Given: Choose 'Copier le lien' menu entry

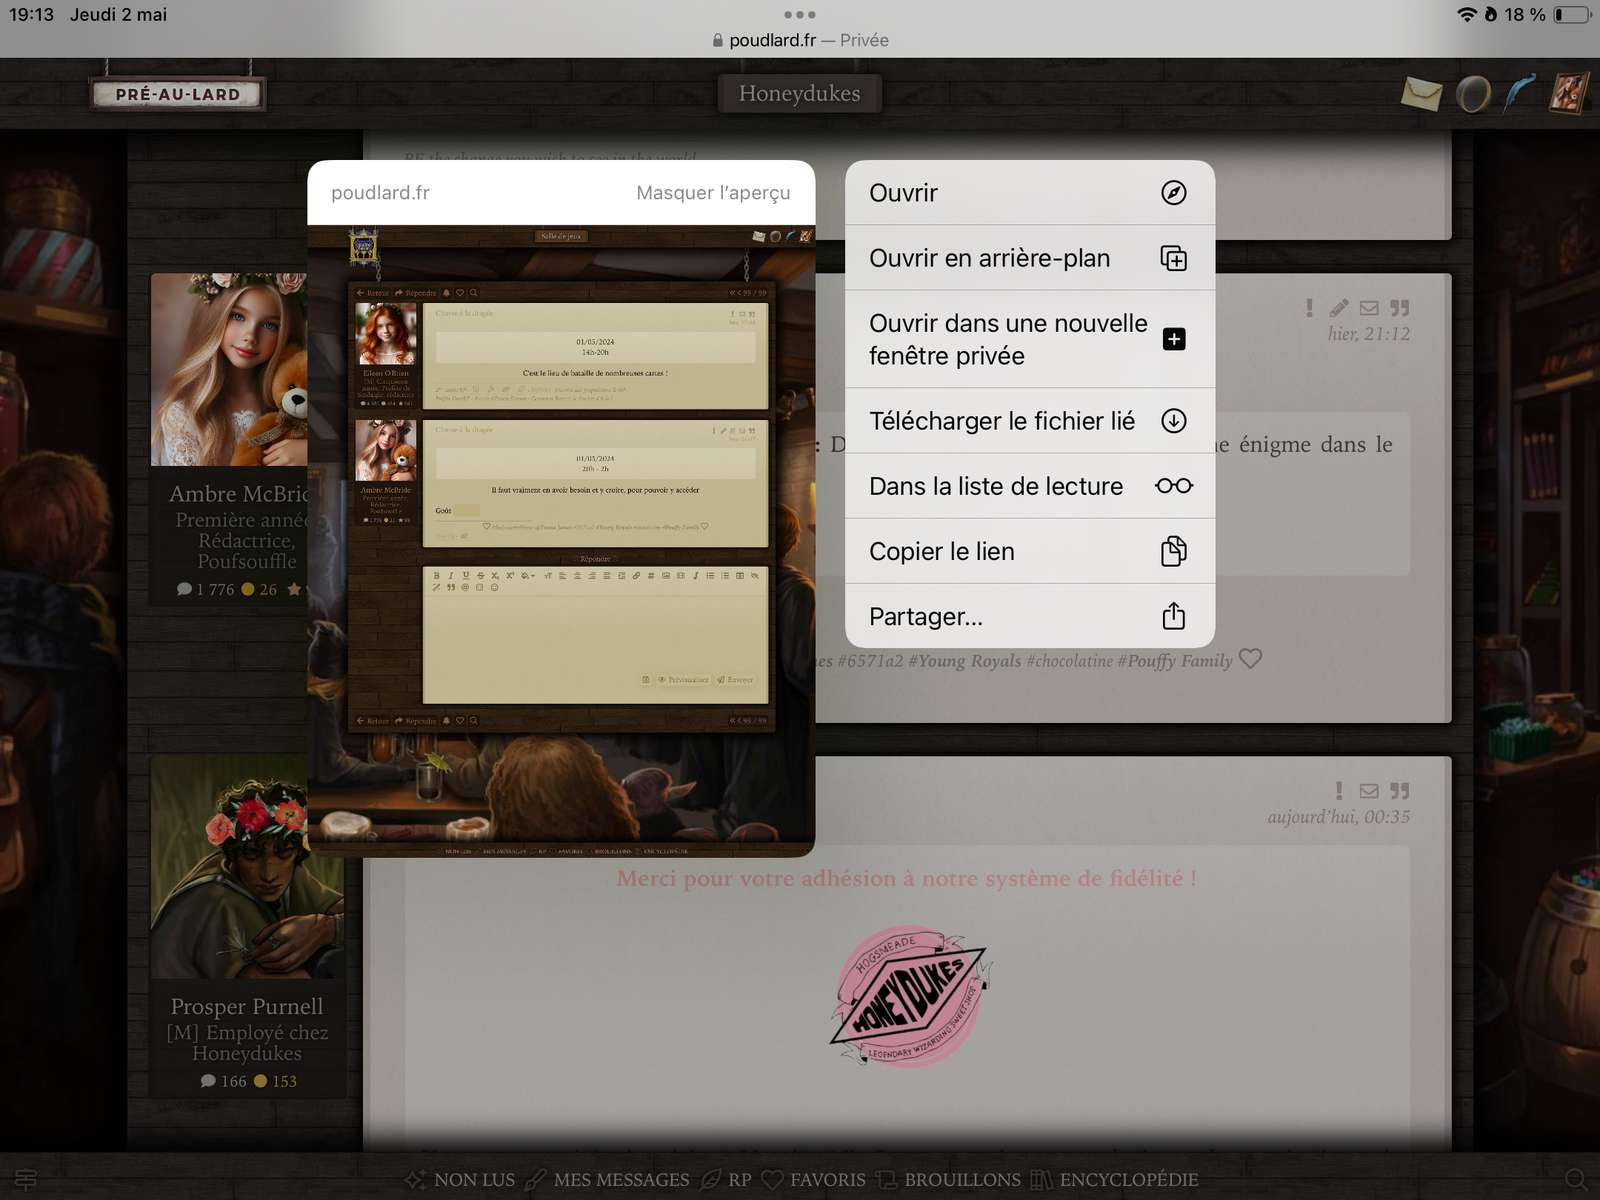Looking at the screenshot, I should [x=1029, y=551].
